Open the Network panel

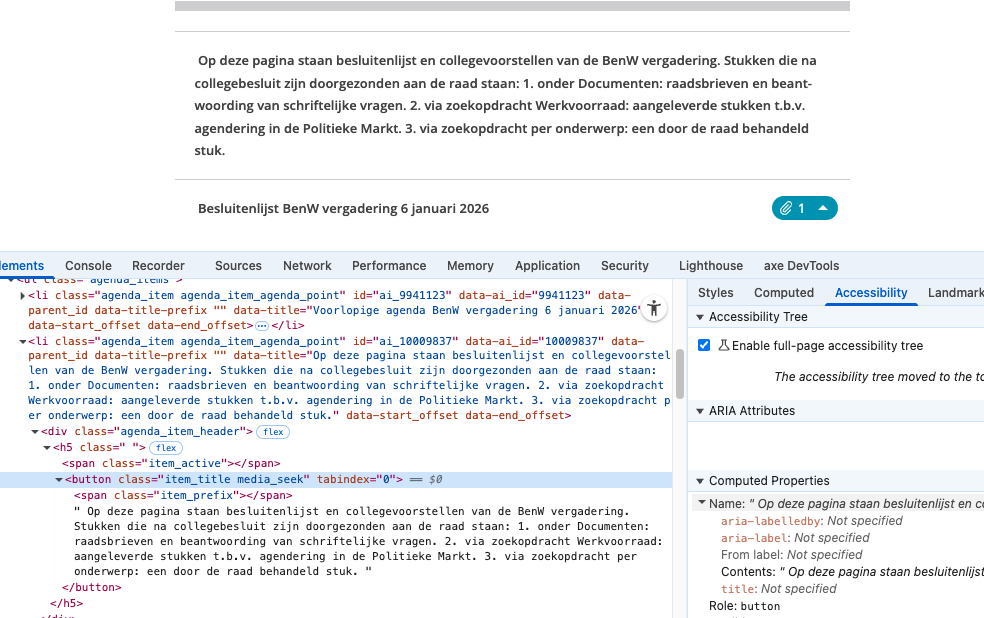click(x=307, y=266)
